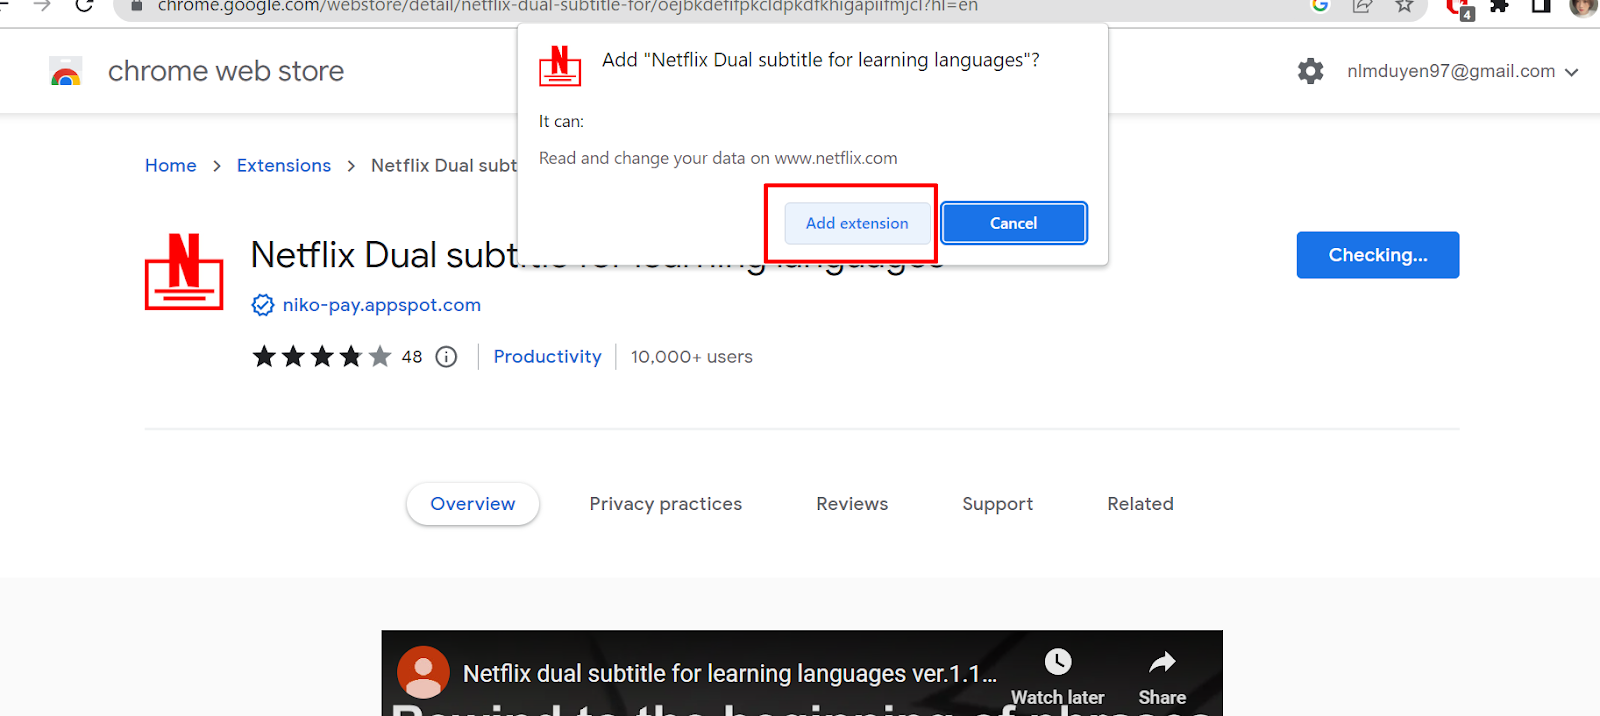This screenshot has width=1600, height=716.
Task: Switch to Privacy practices tab
Action: point(666,504)
